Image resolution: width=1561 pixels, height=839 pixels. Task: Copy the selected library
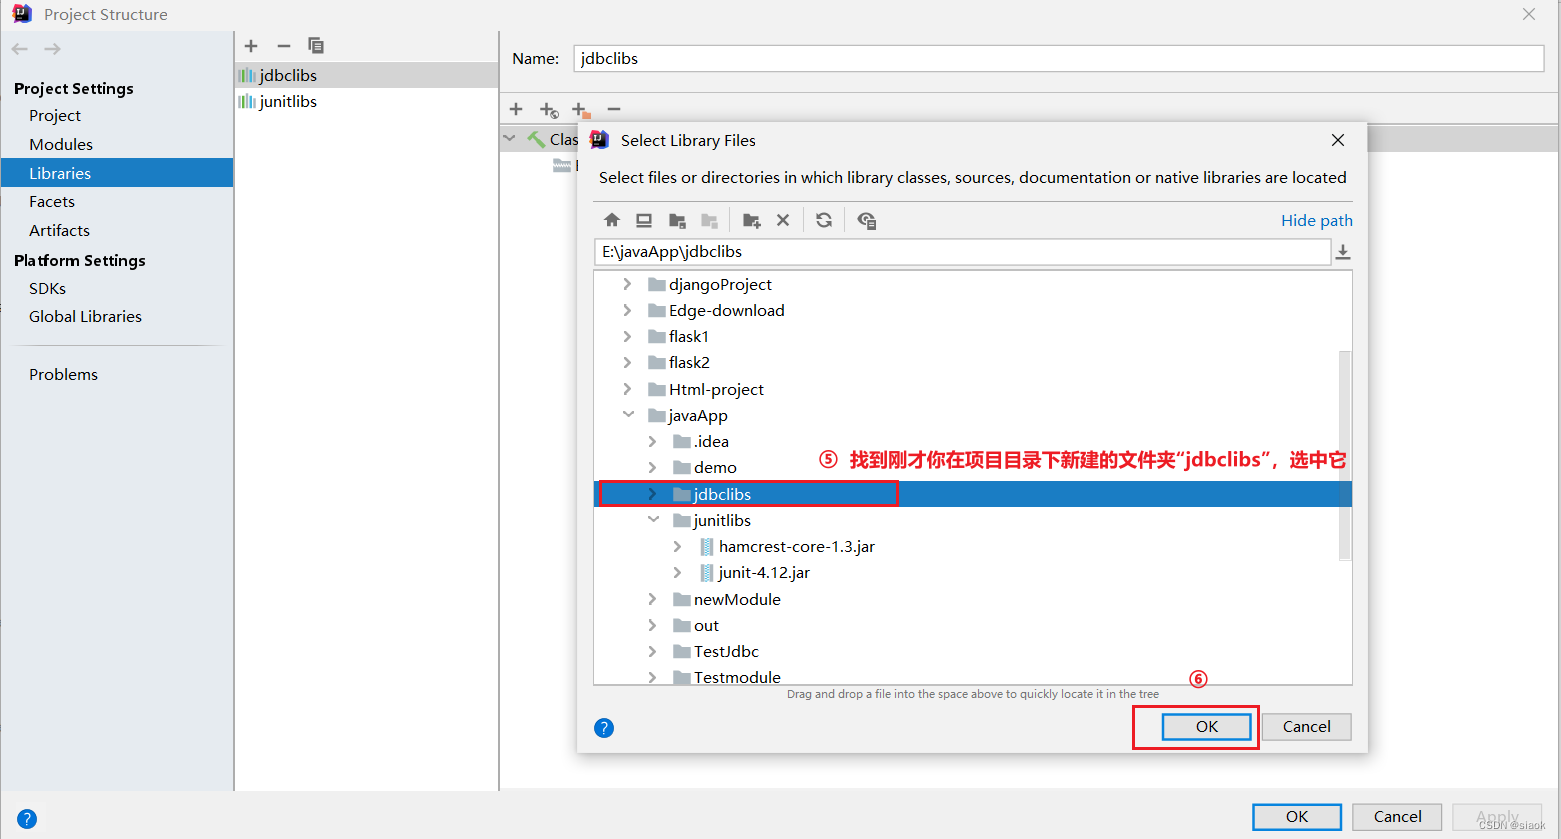pyautogui.click(x=316, y=46)
